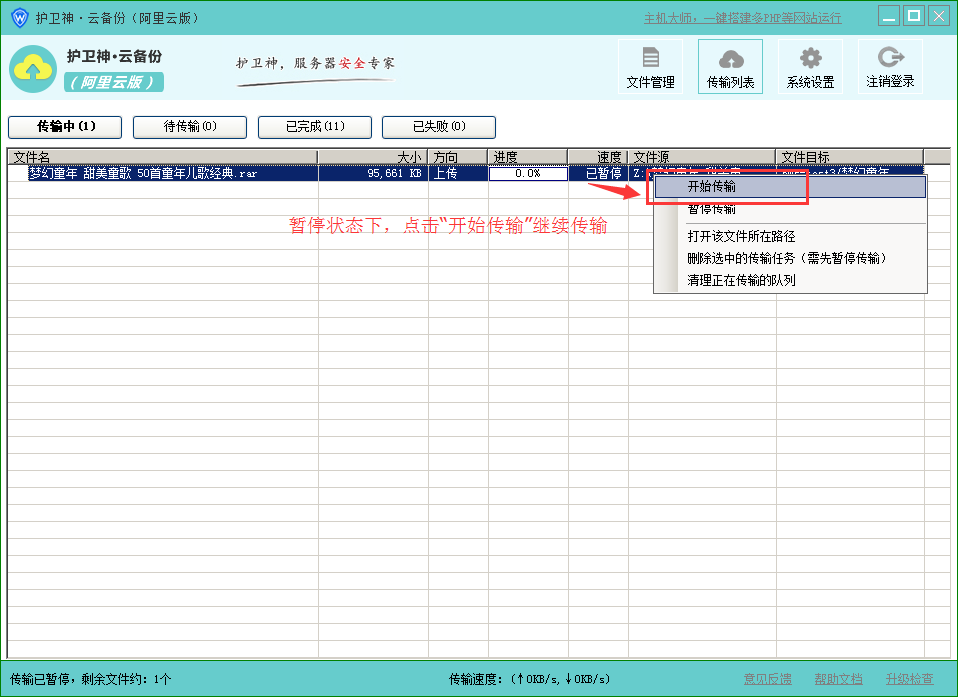
Task: Sort by 速度 column header
Action: click(x=598, y=157)
